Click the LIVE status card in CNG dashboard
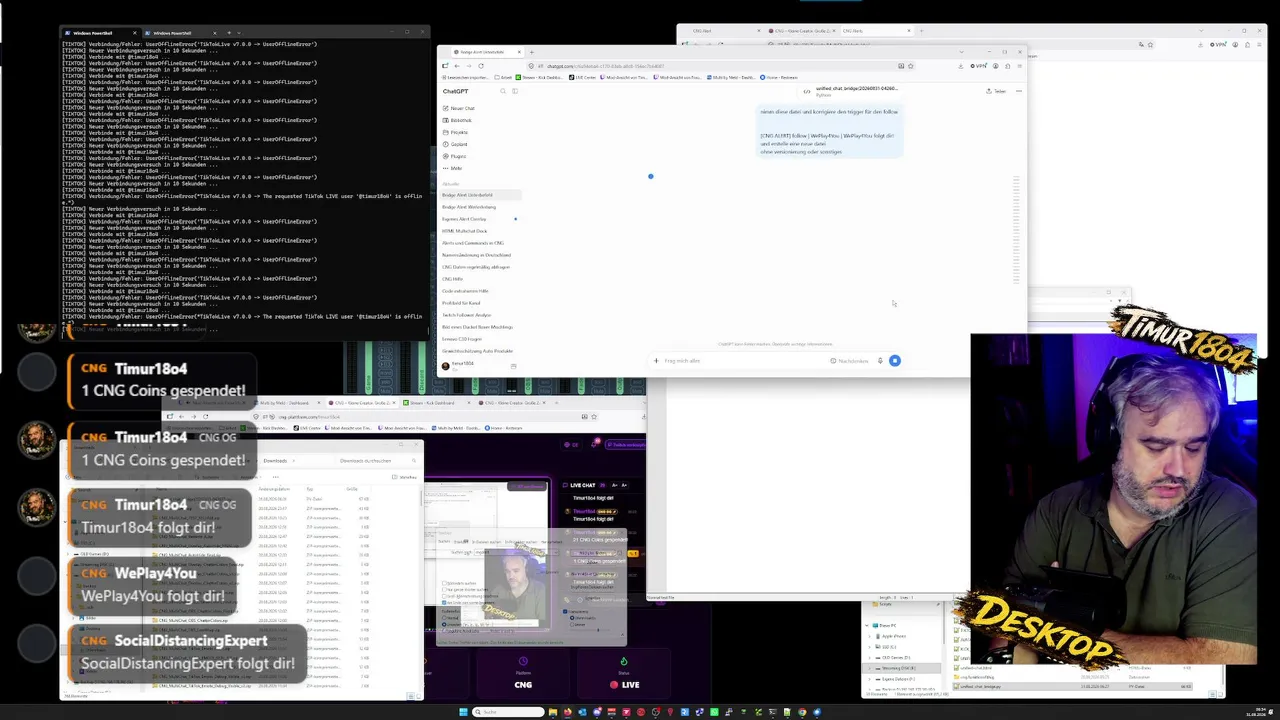Image resolution: width=1280 pixels, height=720 pixels. tap(624, 674)
